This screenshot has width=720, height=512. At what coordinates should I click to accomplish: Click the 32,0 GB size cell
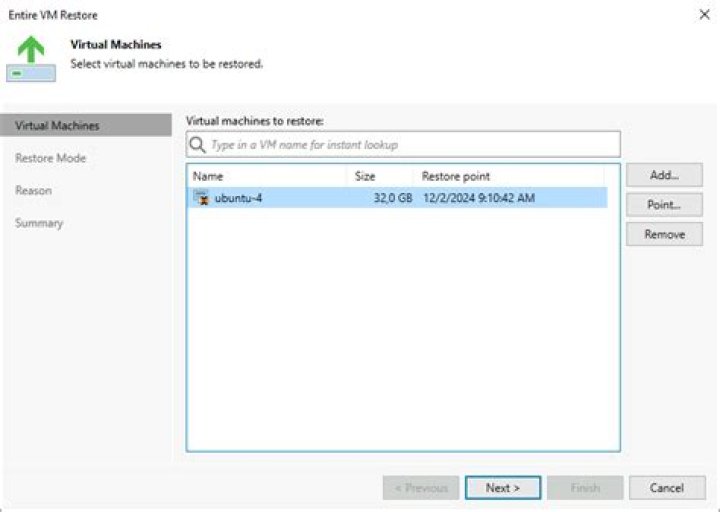click(393, 198)
